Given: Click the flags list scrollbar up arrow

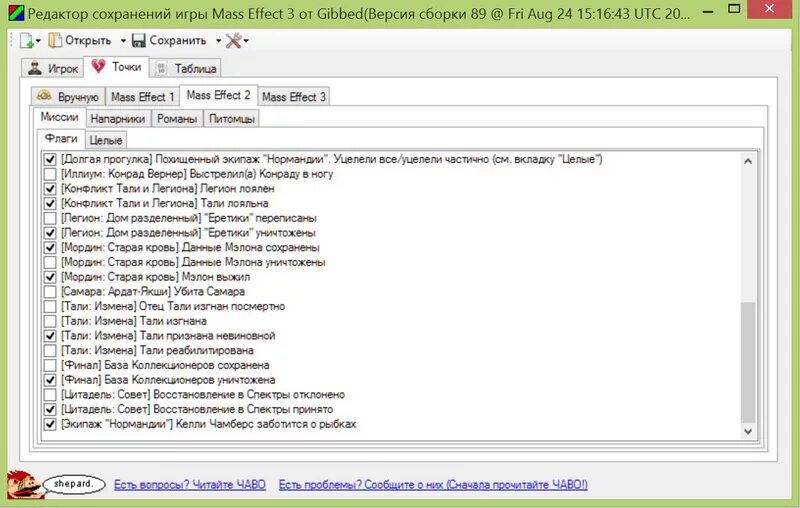Looking at the screenshot, I should pos(748,161).
